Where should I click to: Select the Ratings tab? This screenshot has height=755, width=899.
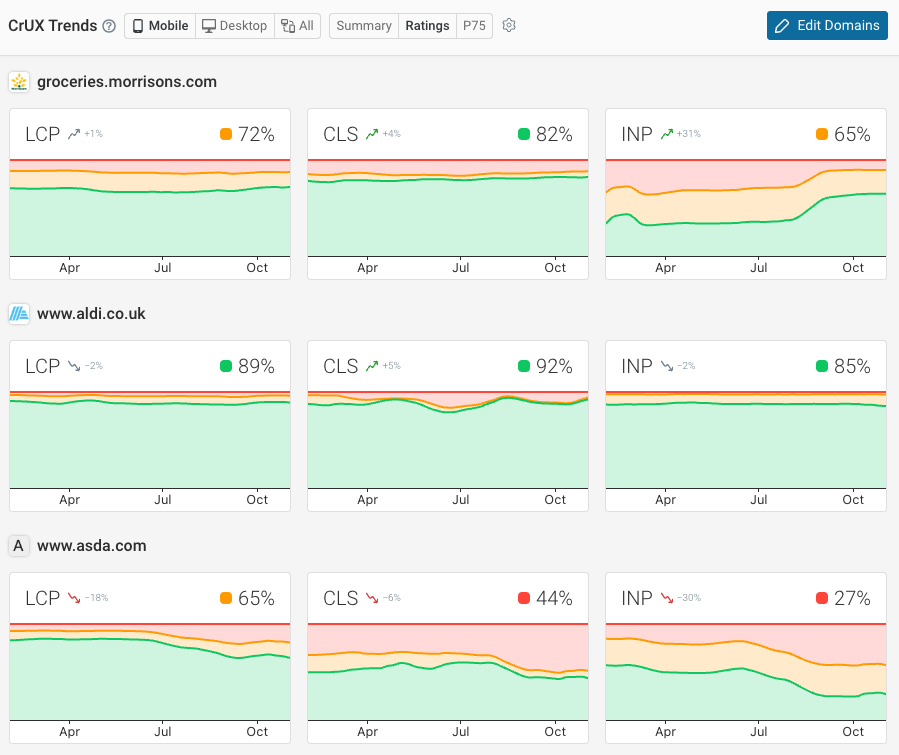(427, 25)
